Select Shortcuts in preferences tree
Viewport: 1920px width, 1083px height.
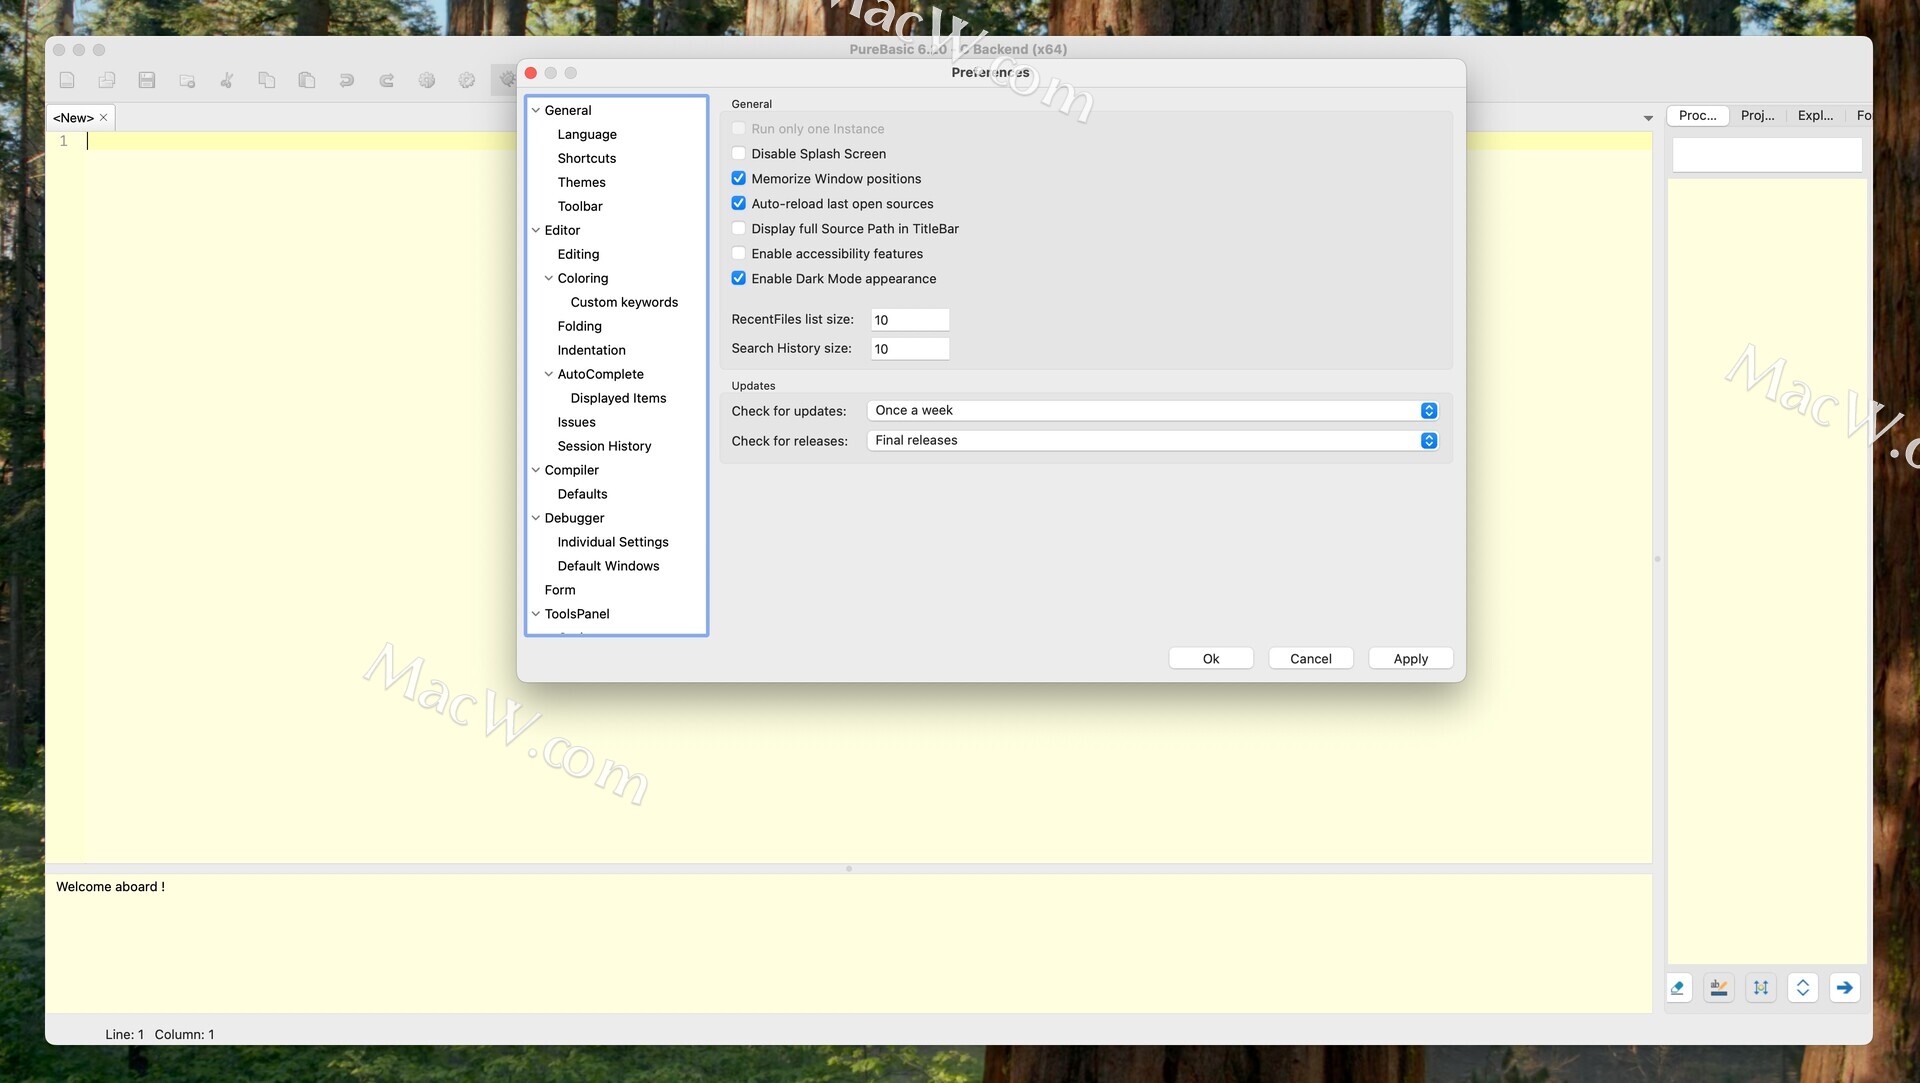coord(587,158)
